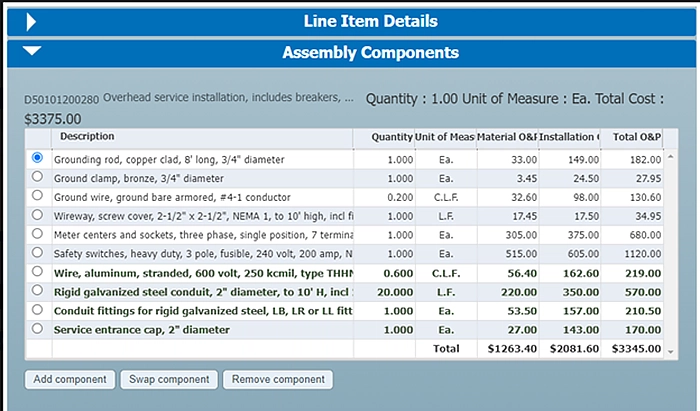Select the Rigid galvanized steel conduit radio button
The image size is (700, 411).
pyautogui.click(x=38, y=291)
